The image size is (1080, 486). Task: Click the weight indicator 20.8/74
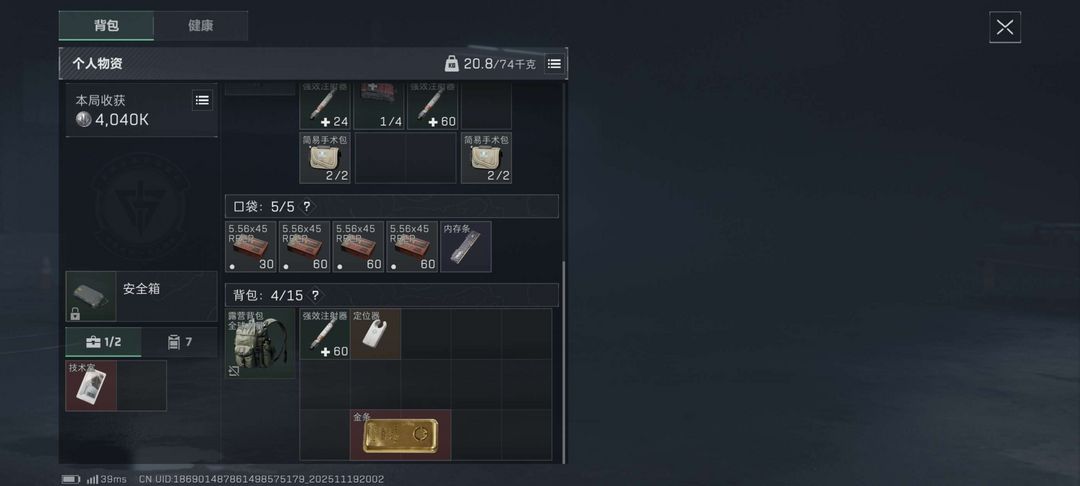492,64
